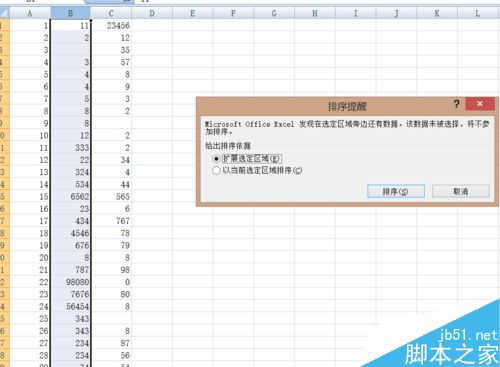Select column C header

pyautogui.click(x=111, y=14)
